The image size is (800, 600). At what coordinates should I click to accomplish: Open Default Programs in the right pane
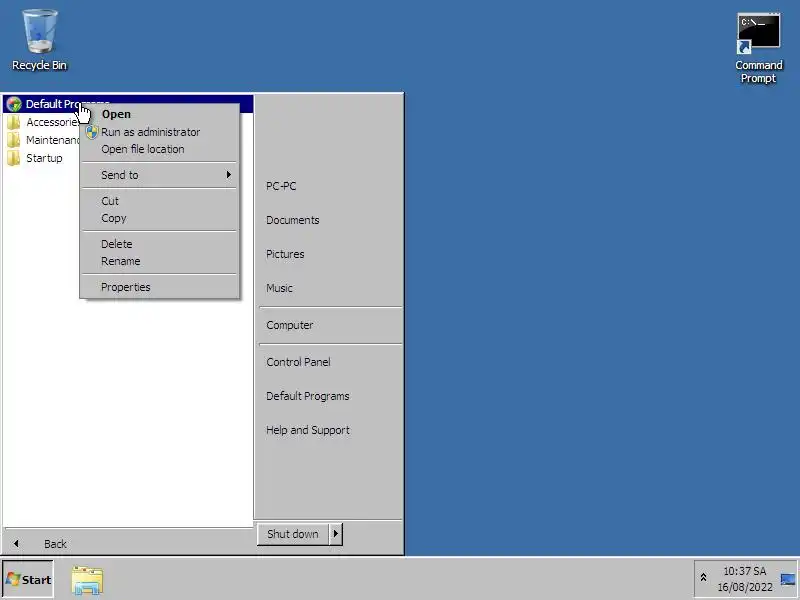(x=308, y=396)
